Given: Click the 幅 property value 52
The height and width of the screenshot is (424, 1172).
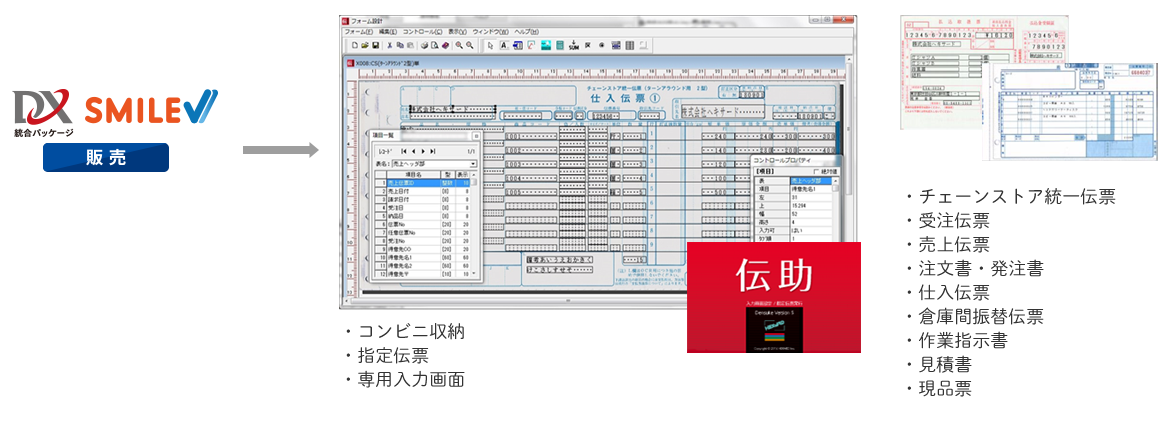Looking at the screenshot, I should pyautogui.click(x=811, y=214).
